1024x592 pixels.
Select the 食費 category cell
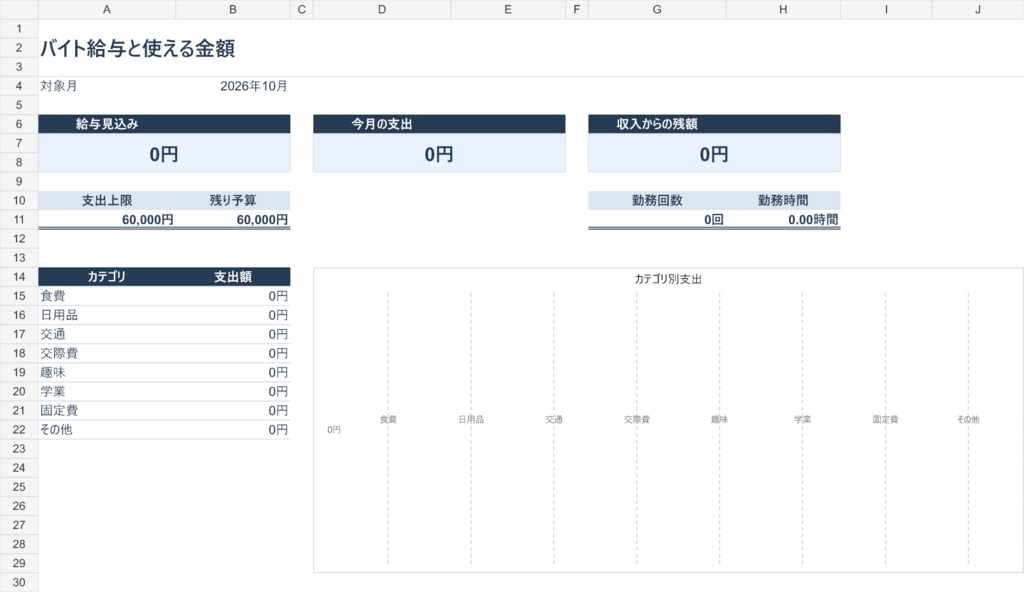point(107,296)
